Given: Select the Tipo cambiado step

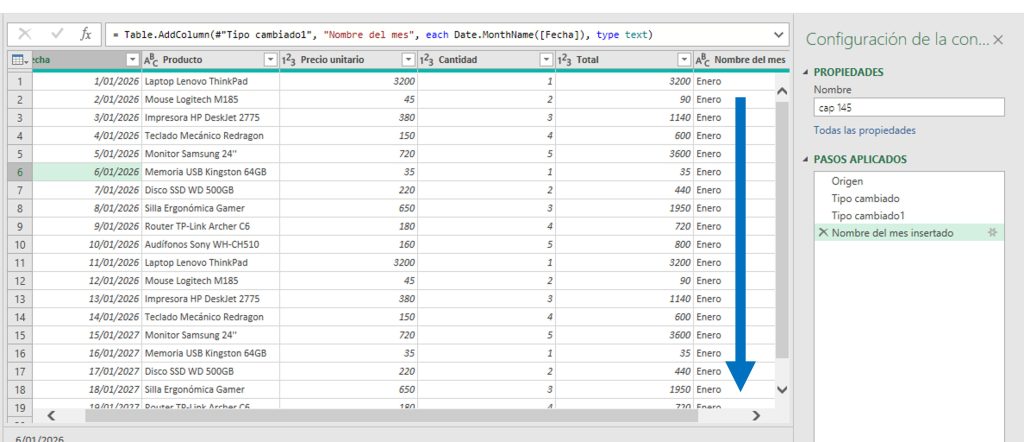Looking at the screenshot, I should pos(910,198).
